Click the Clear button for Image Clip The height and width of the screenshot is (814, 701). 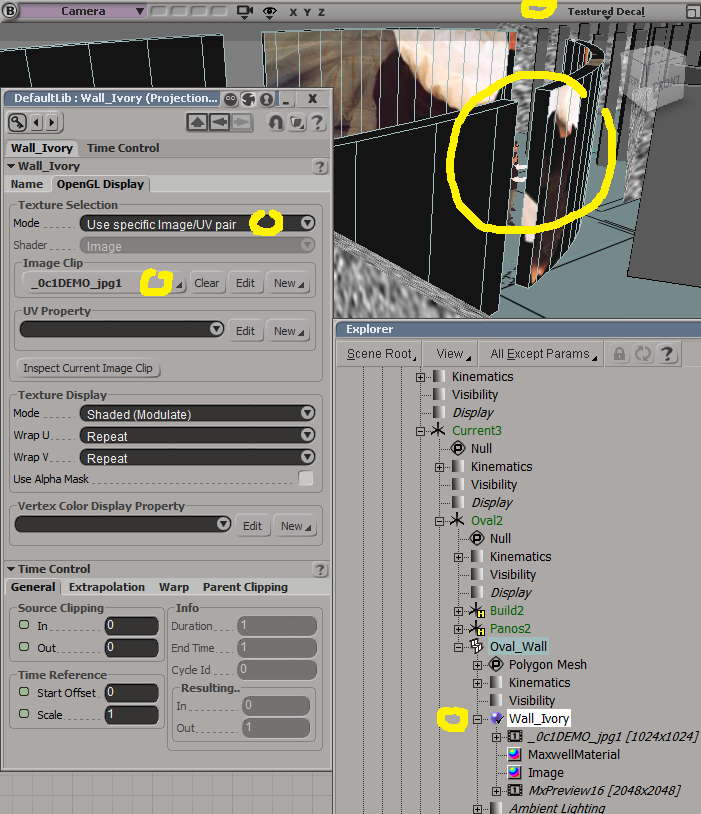pos(206,283)
